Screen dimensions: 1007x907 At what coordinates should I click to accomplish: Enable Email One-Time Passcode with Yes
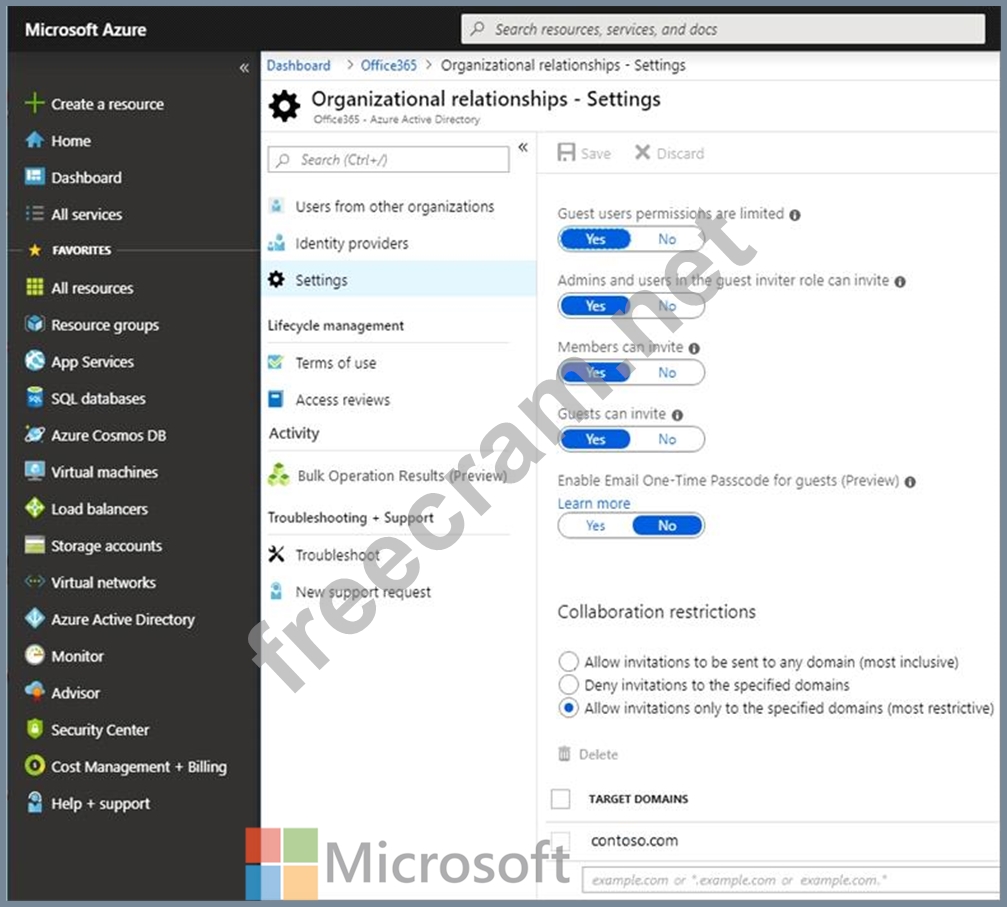coord(596,526)
